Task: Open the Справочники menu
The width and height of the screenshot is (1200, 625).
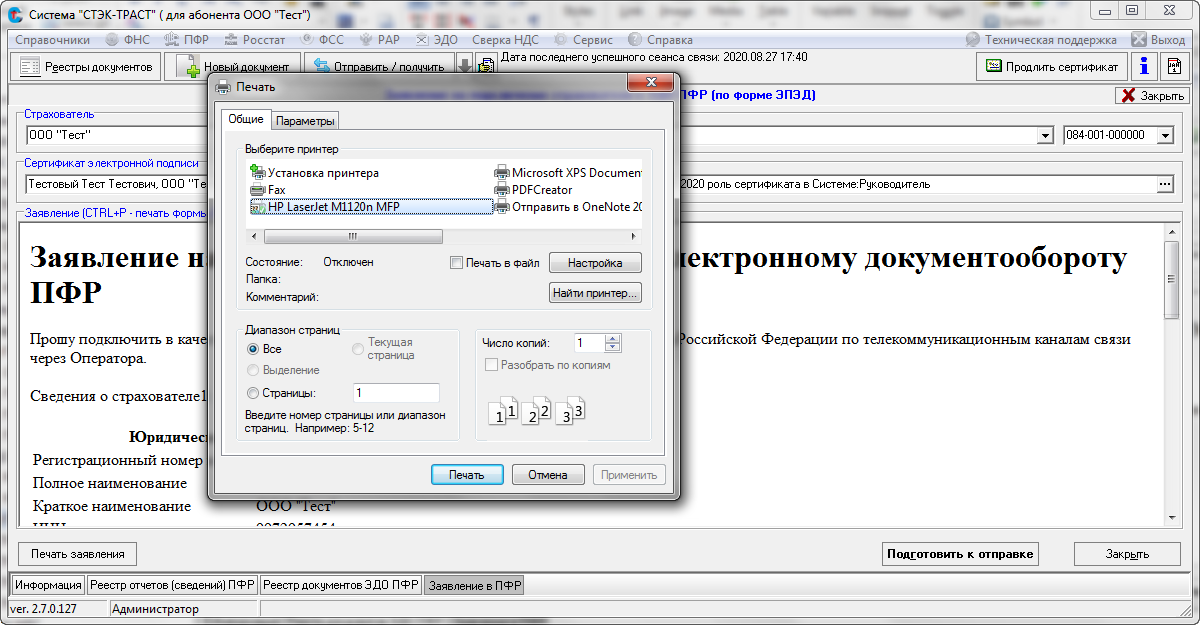Action: click(x=53, y=40)
